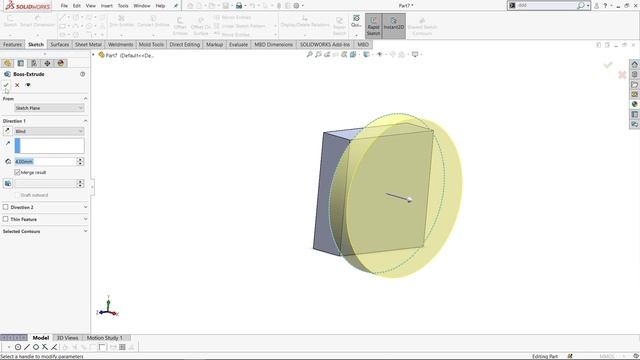Click the draft angle spinner arrows
The height and width of the screenshot is (360, 640).
[x=80, y=184]
